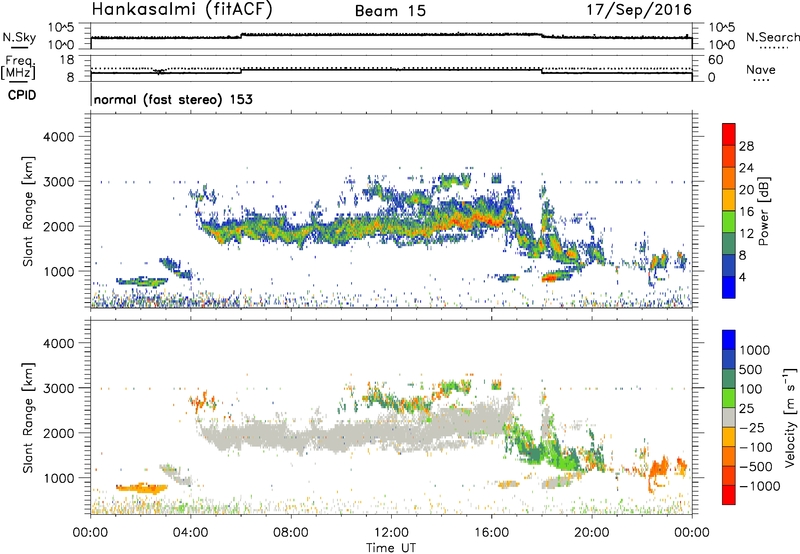The width and height of the screenshot is (800, 554).
Task: Click the 18 tick on frequency axis
Action: [x=67, y=60]
